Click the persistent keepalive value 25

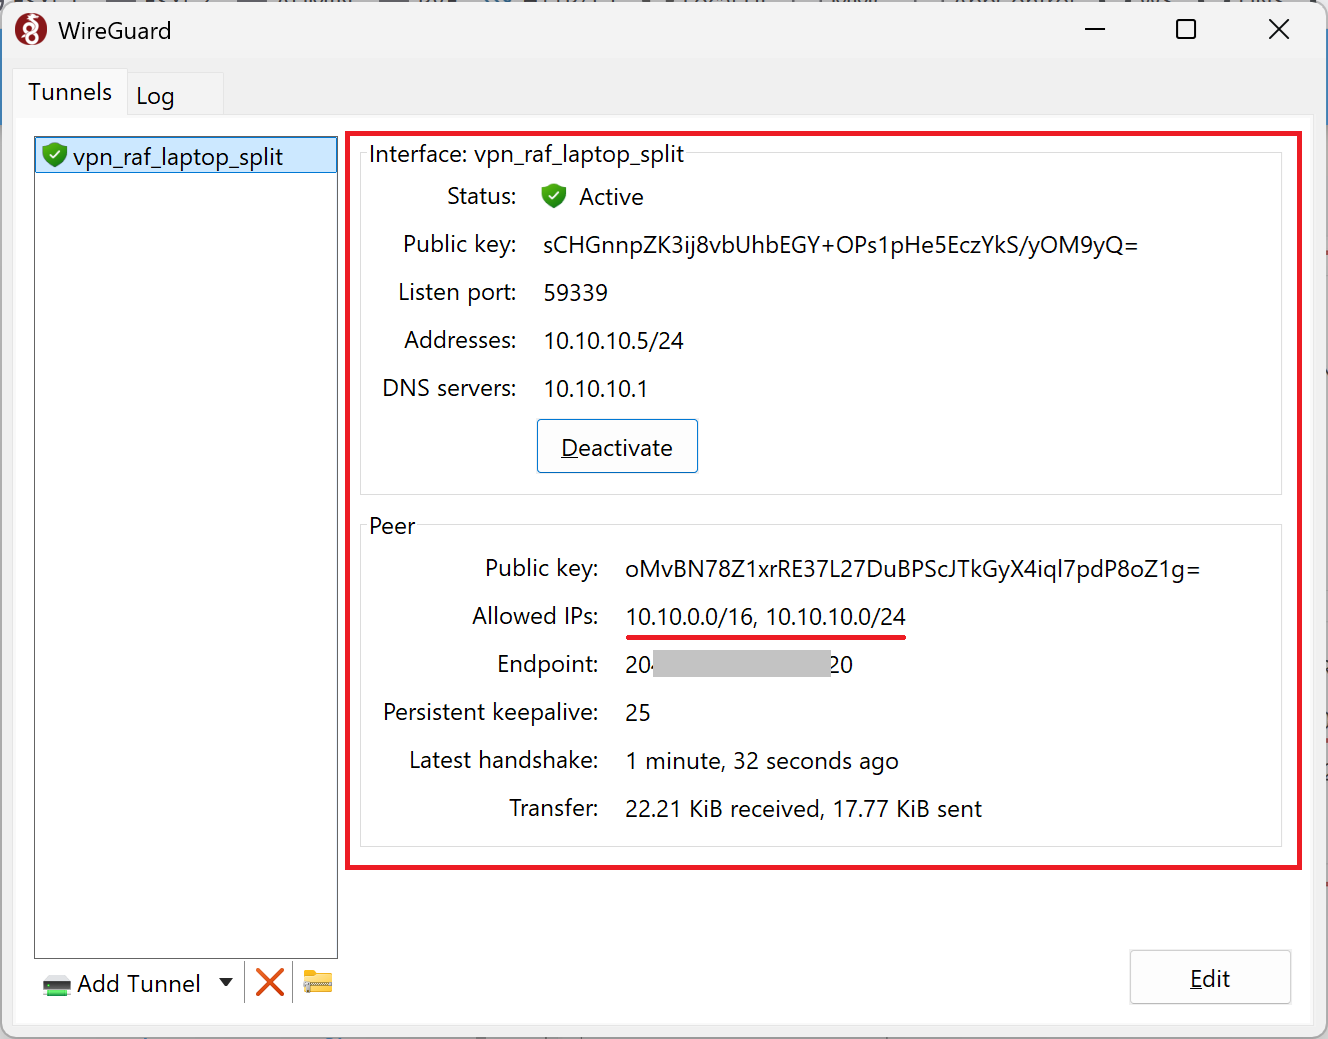coord(638,713)
